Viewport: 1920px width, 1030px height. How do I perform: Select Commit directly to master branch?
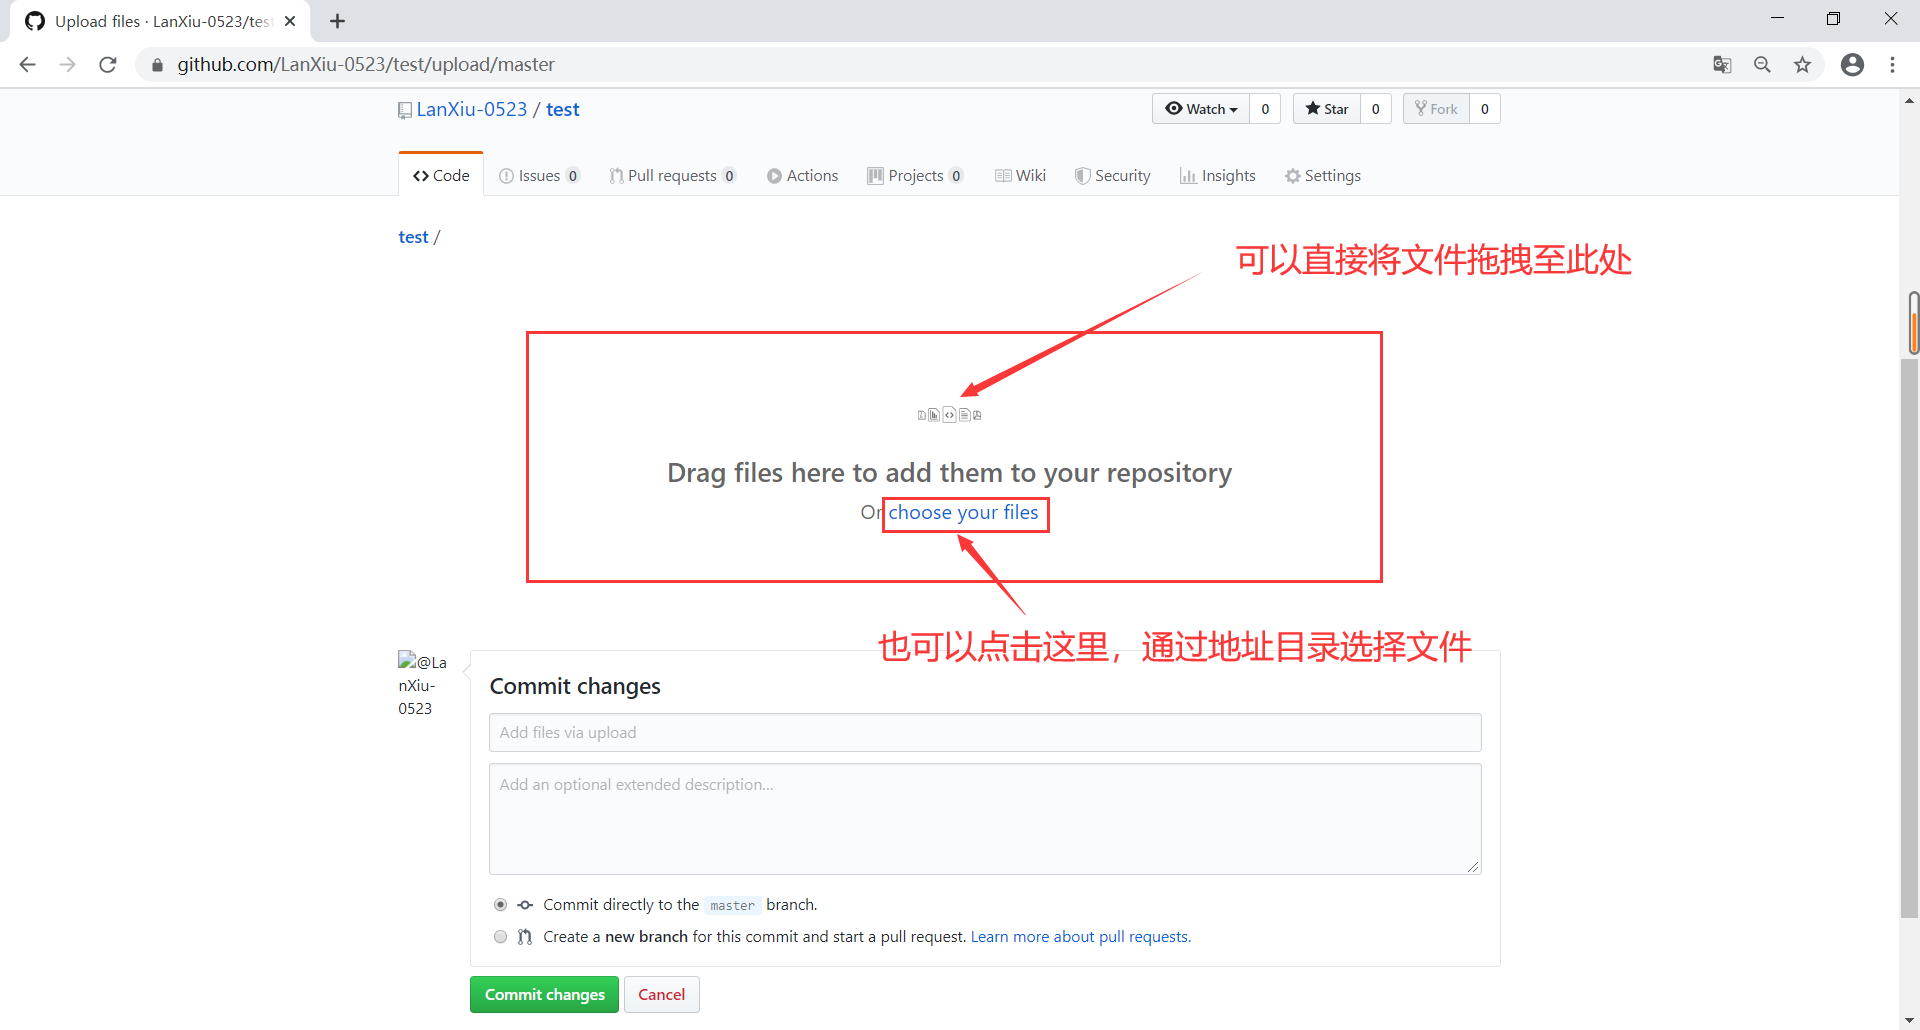tap(500, 904)
